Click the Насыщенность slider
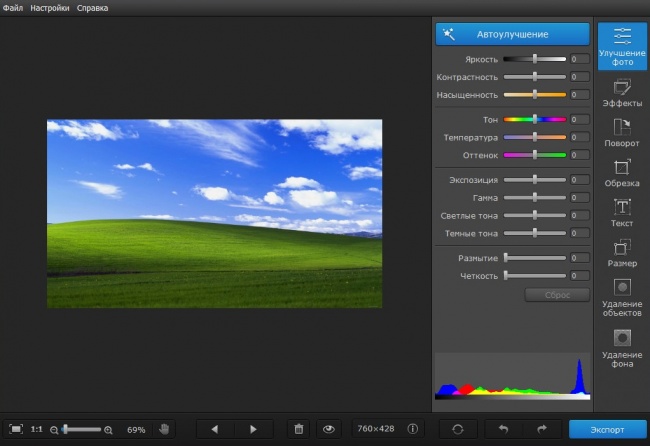 pos(535,95)
